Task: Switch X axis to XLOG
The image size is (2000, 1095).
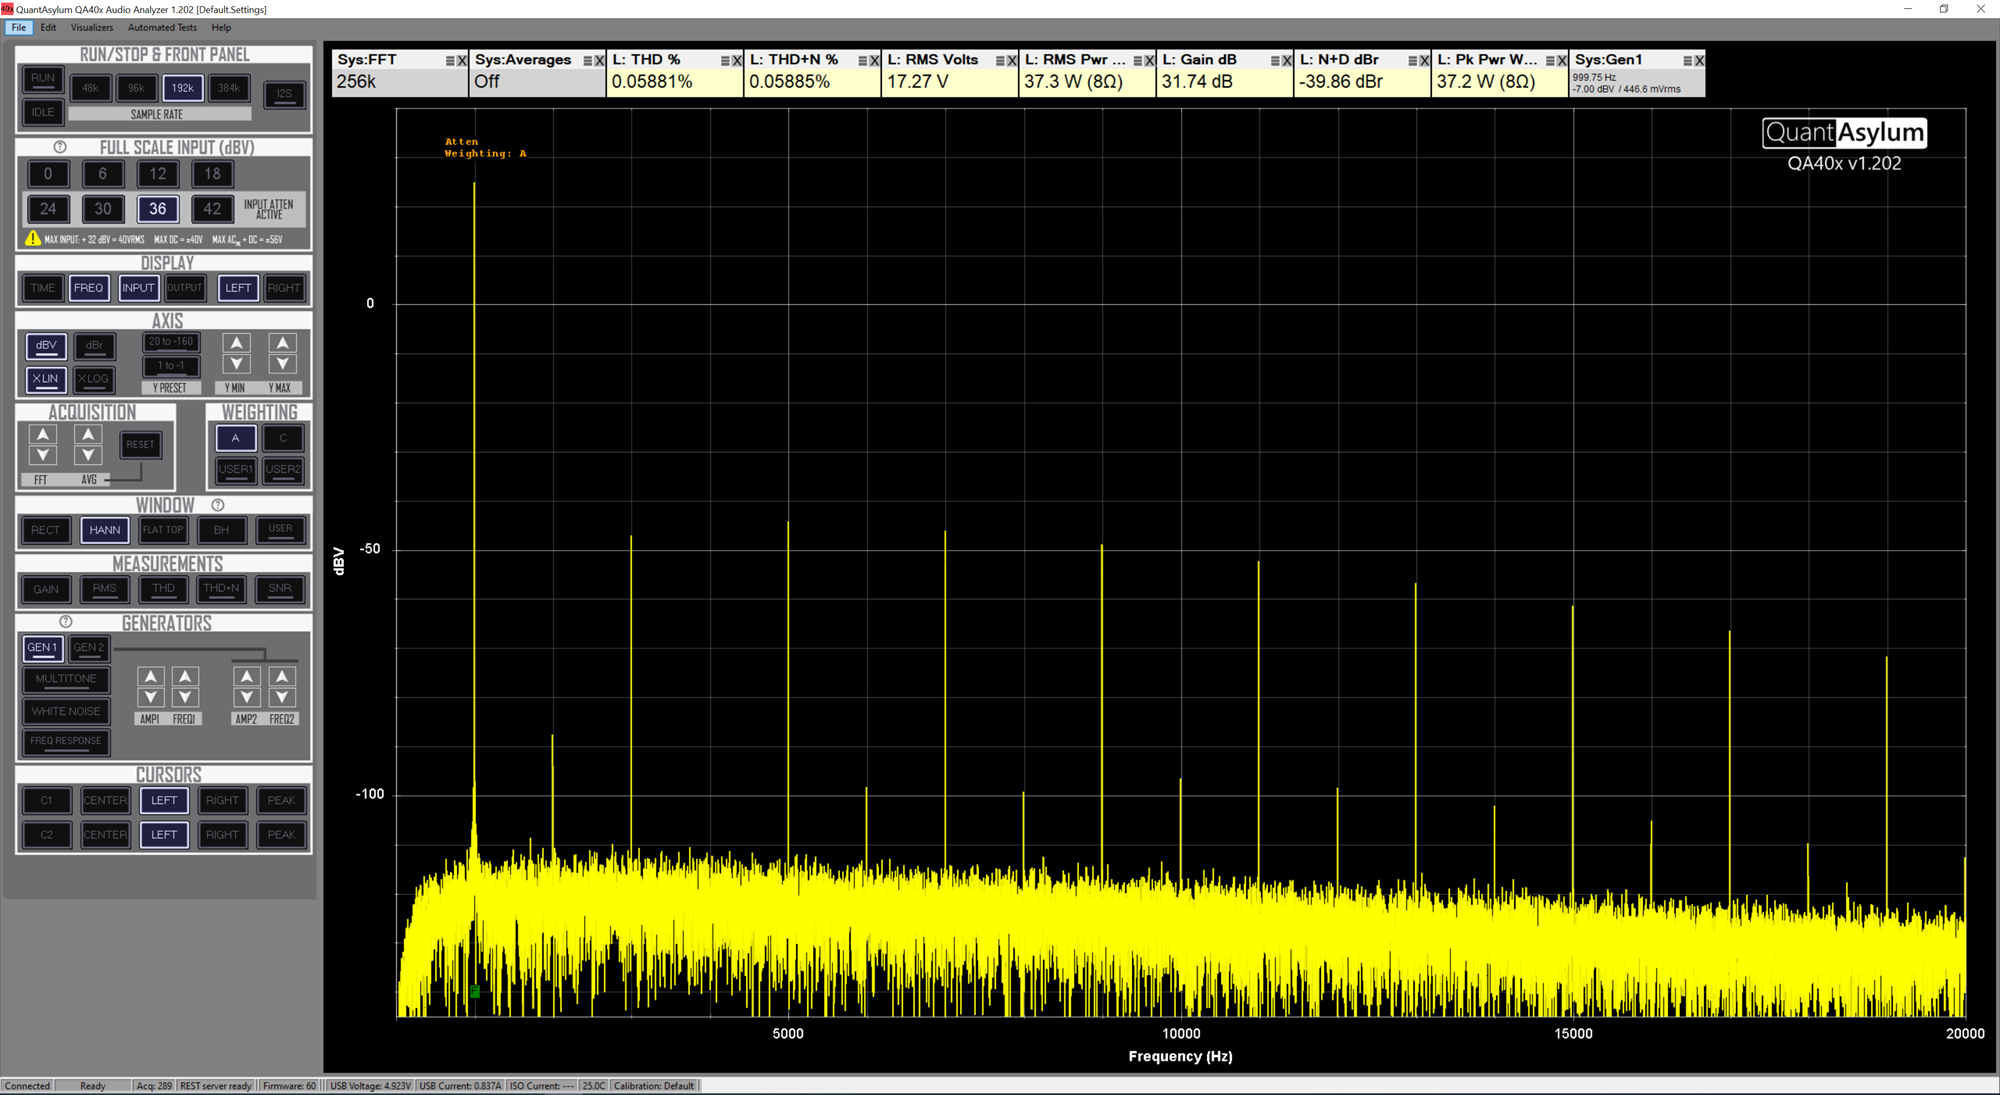Action: coord(93,379)
